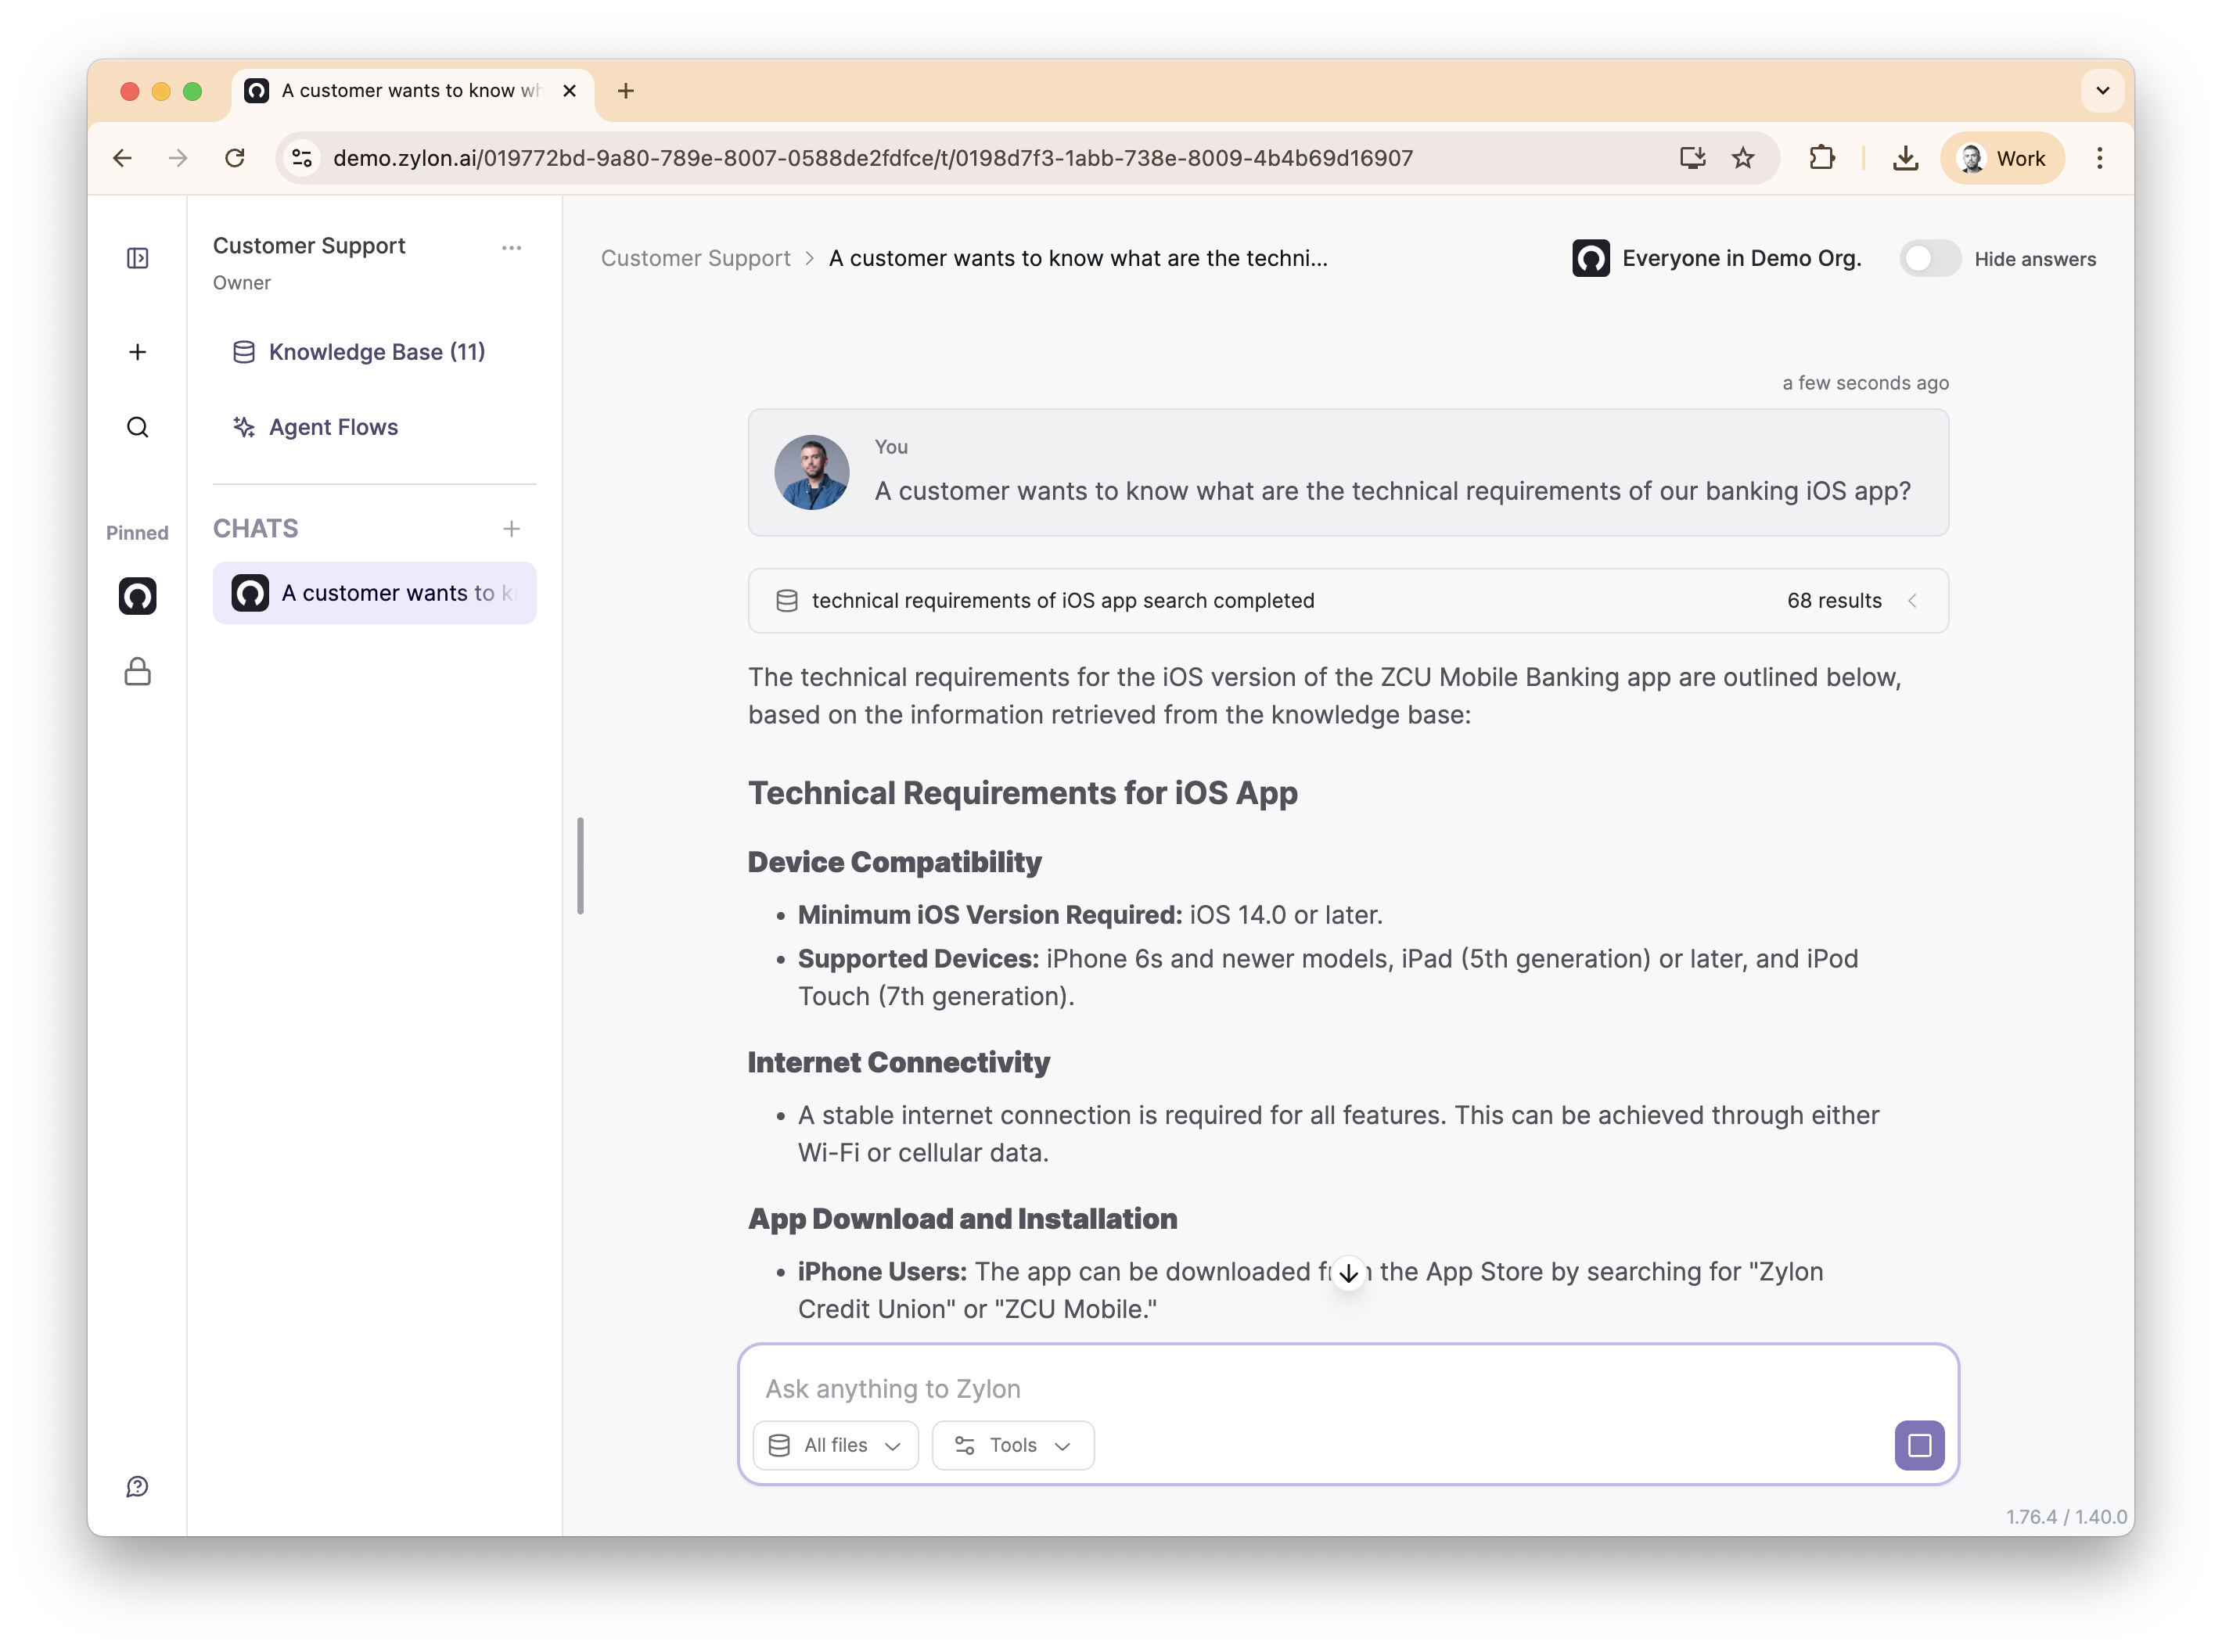Click the Ask anything to Zylon field

(x=1300, y=1388)
